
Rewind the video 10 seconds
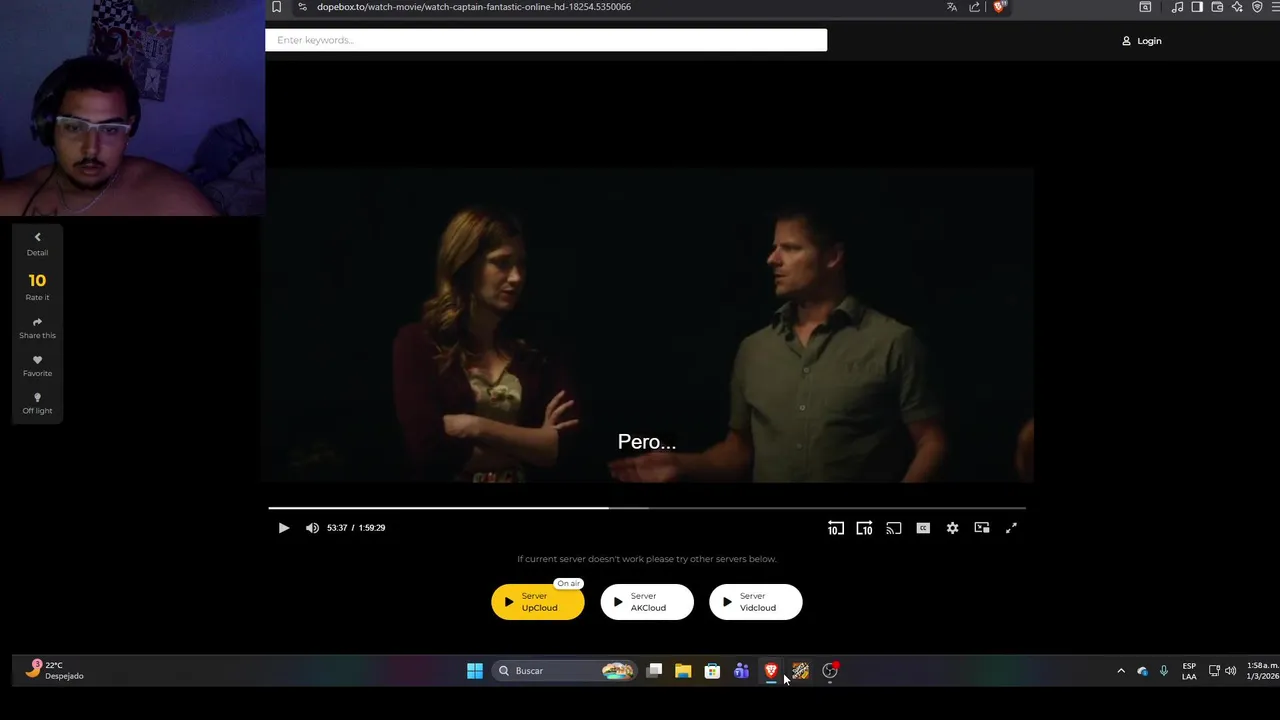[835, 528]
